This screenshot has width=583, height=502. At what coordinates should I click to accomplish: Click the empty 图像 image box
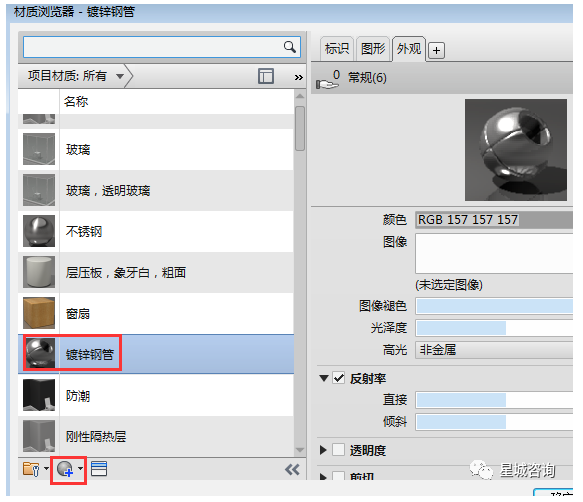[494, 254]
